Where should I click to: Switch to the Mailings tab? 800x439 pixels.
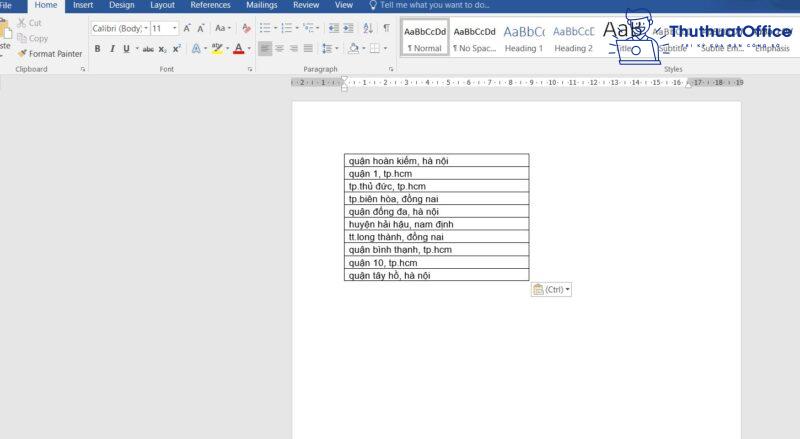[262, 5]
